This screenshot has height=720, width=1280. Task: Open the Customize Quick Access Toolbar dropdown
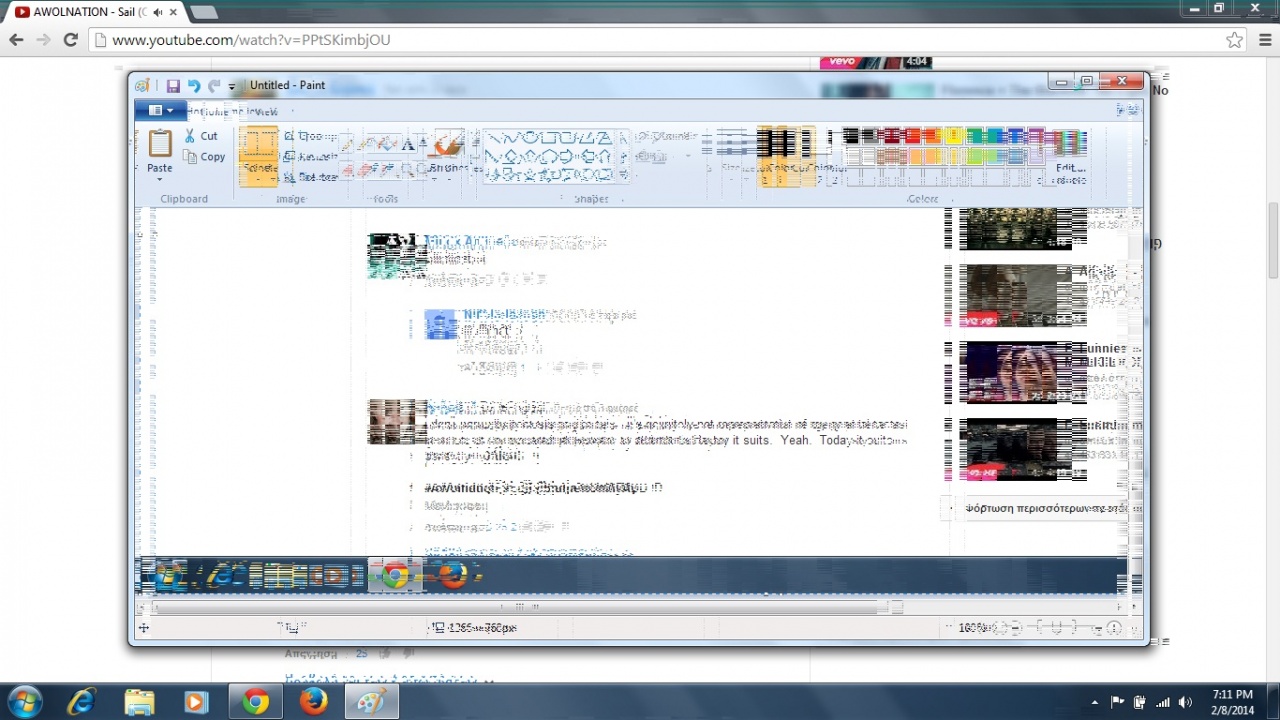232,87
